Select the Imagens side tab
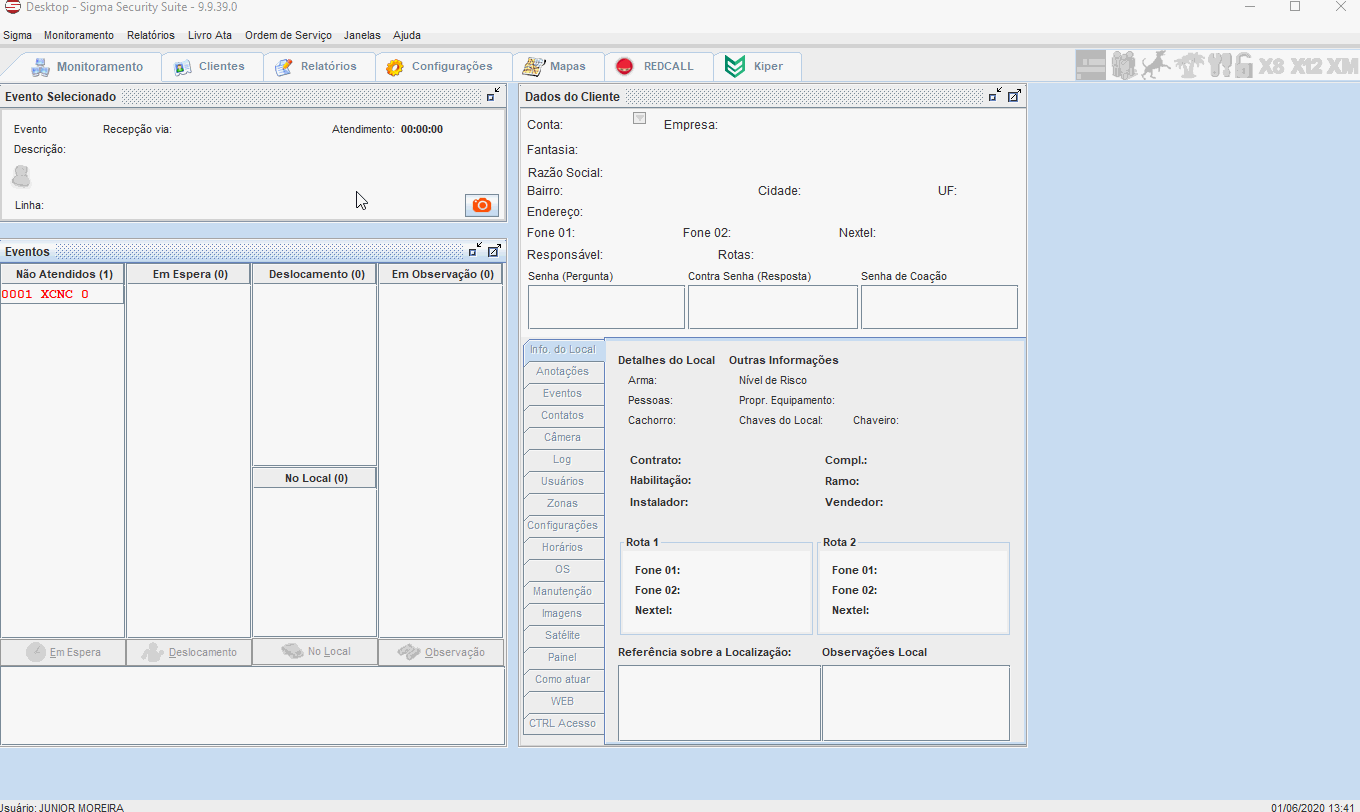This screenshot has height=812, width=1360. pyautogui.click(x=563, y=613)
